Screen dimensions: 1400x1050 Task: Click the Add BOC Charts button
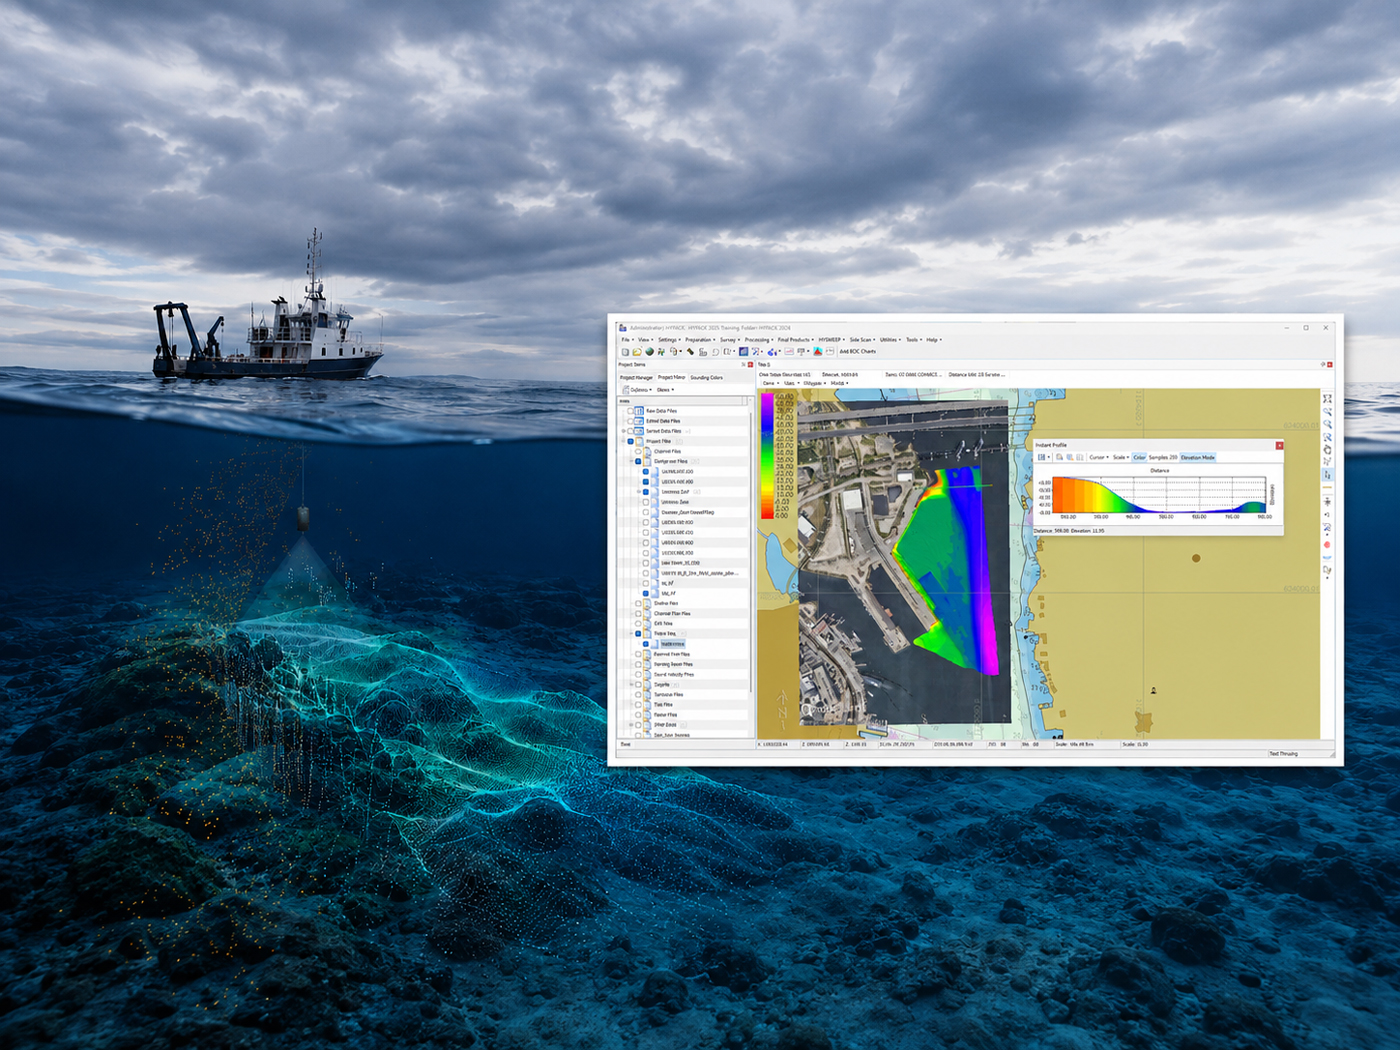coord(857,352)
